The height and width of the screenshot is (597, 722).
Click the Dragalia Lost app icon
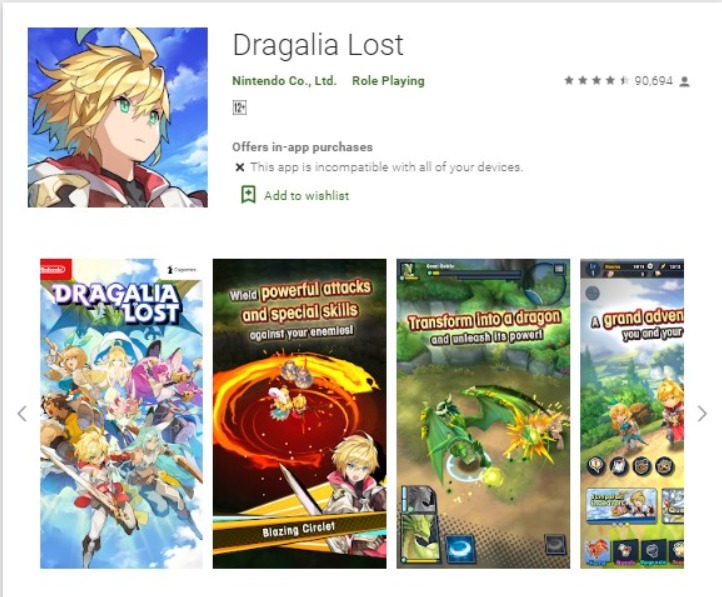117,117
